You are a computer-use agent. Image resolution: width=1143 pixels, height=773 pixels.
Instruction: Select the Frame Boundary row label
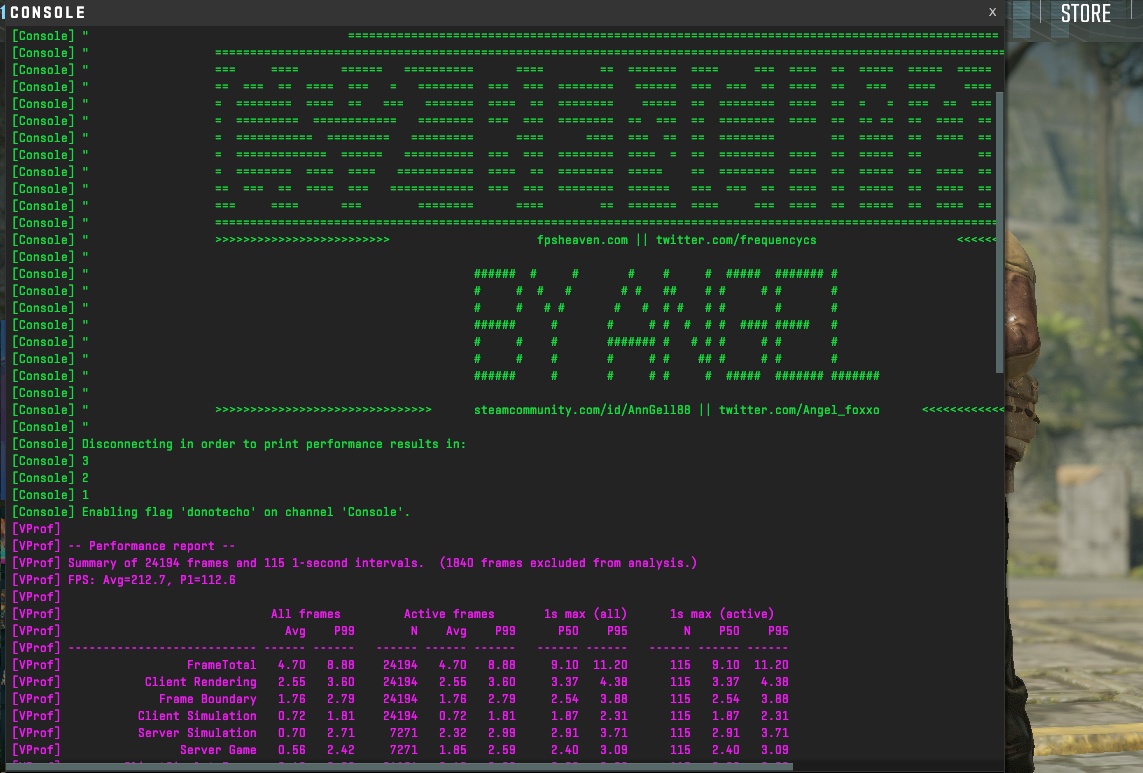[x=207, y=699]
